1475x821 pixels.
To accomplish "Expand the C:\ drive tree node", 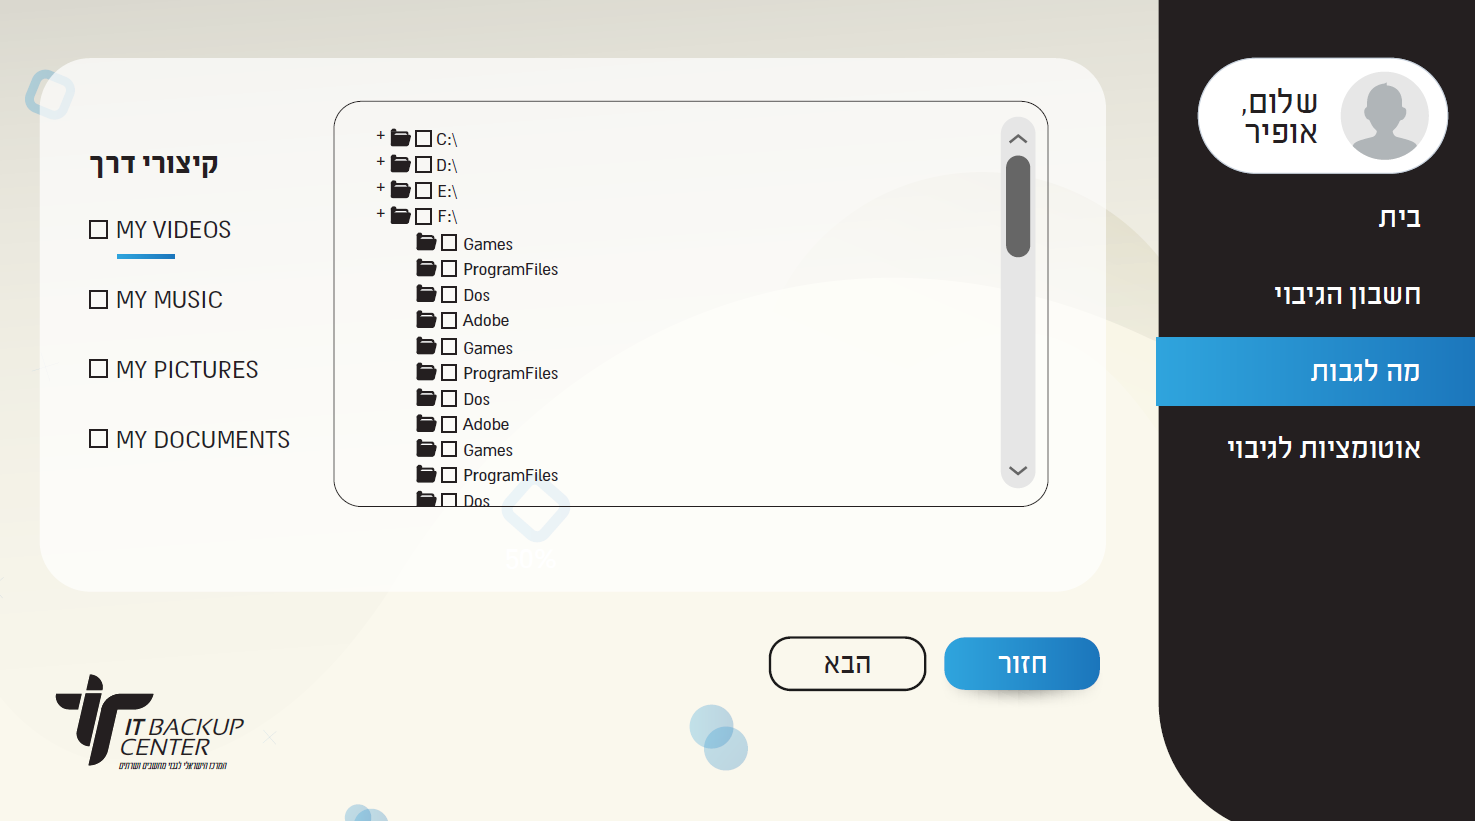I will point(380,135).
